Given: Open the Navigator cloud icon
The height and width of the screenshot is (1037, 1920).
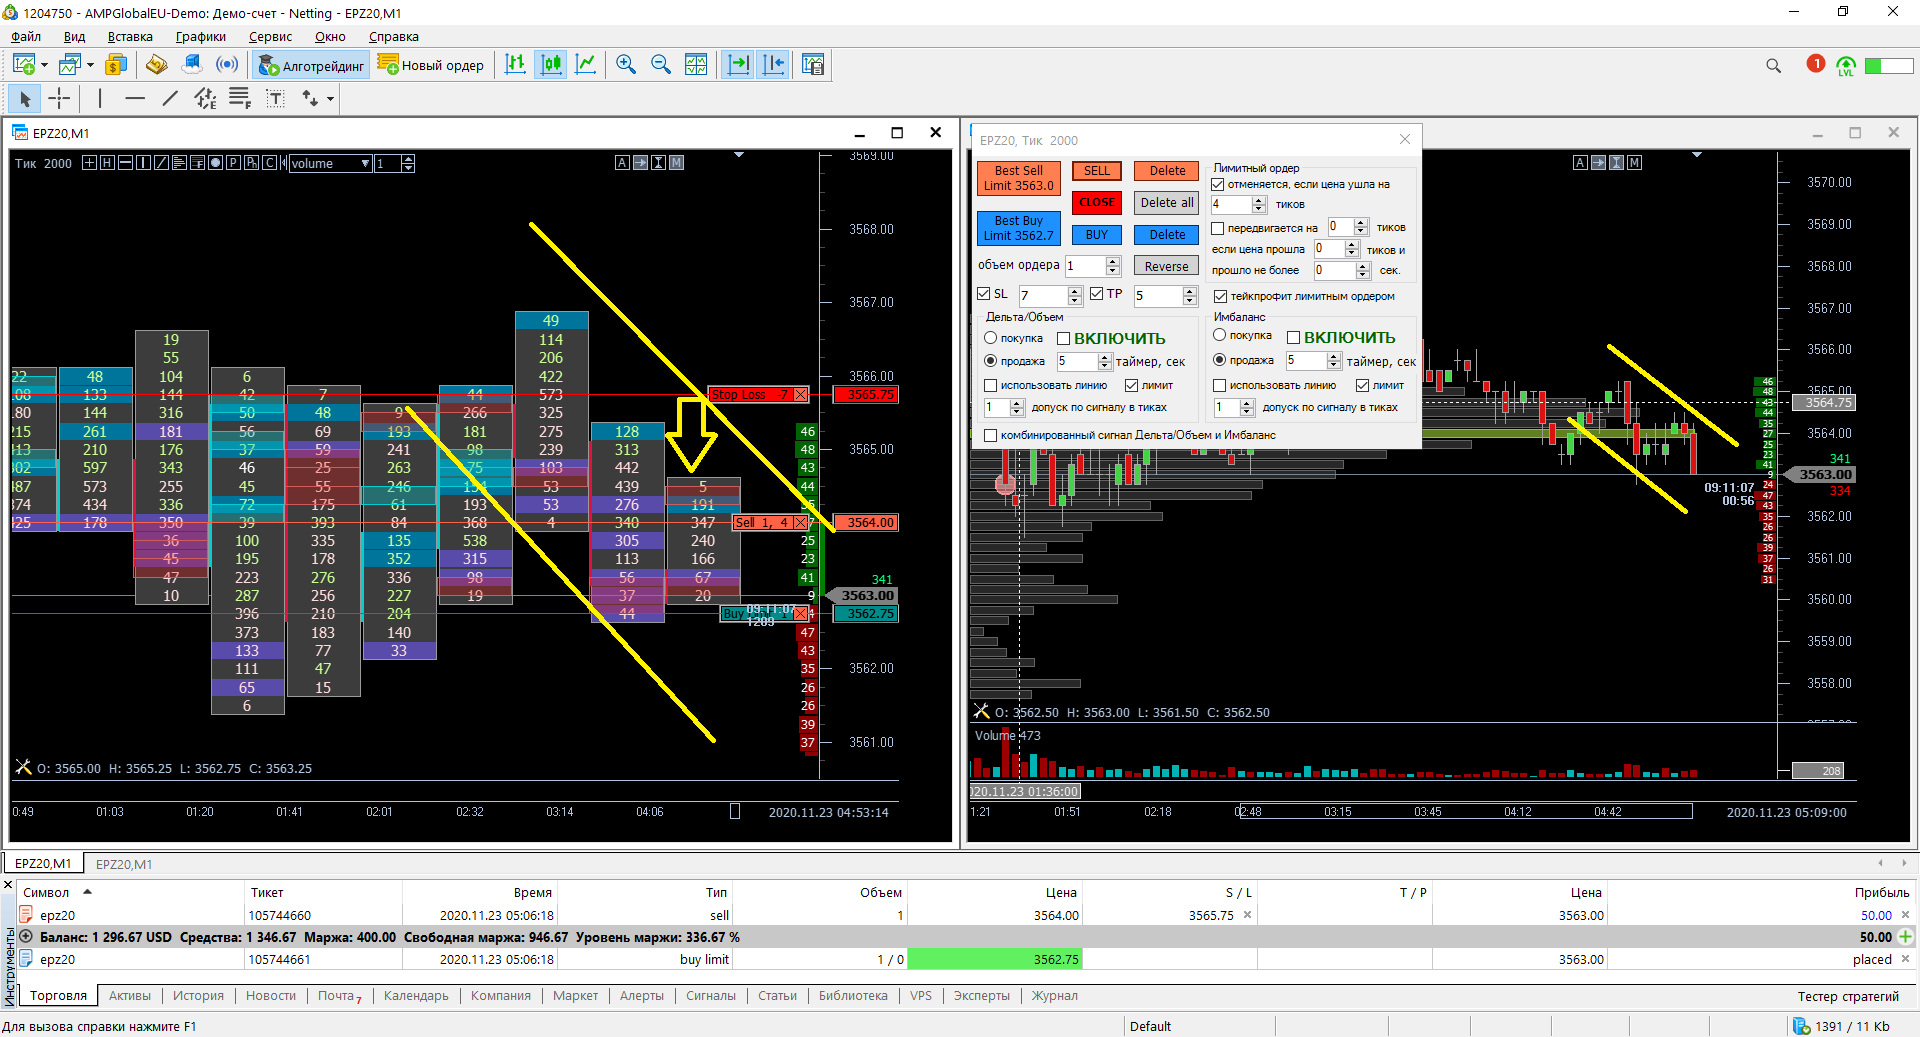Looking at the screenshot, I should pyautogui.click(x=192, y=65).
